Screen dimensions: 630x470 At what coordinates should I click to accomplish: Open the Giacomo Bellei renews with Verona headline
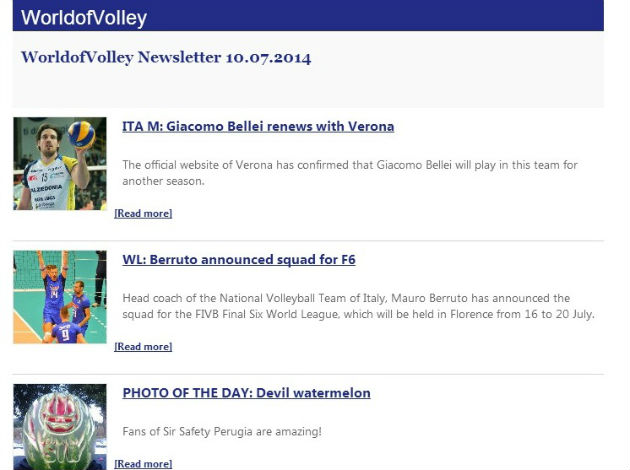(258, 127)
